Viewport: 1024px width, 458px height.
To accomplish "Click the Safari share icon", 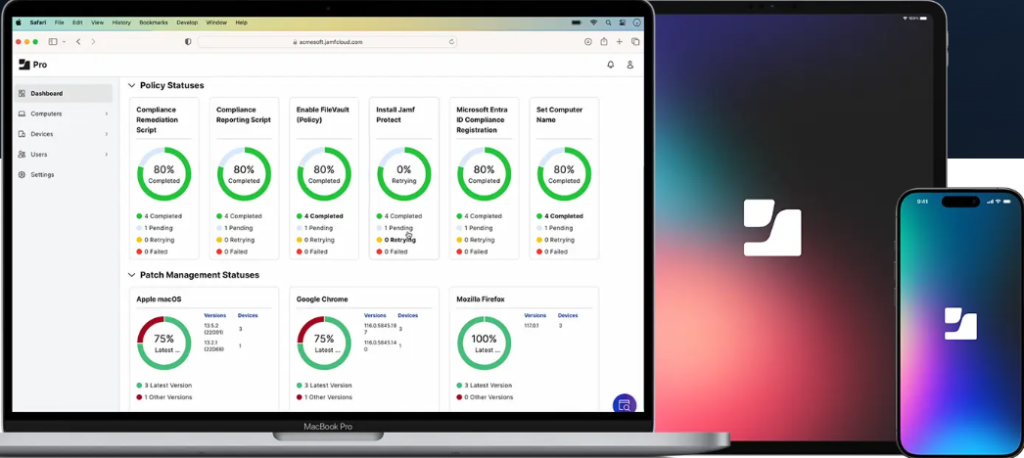I will (604, 42).
